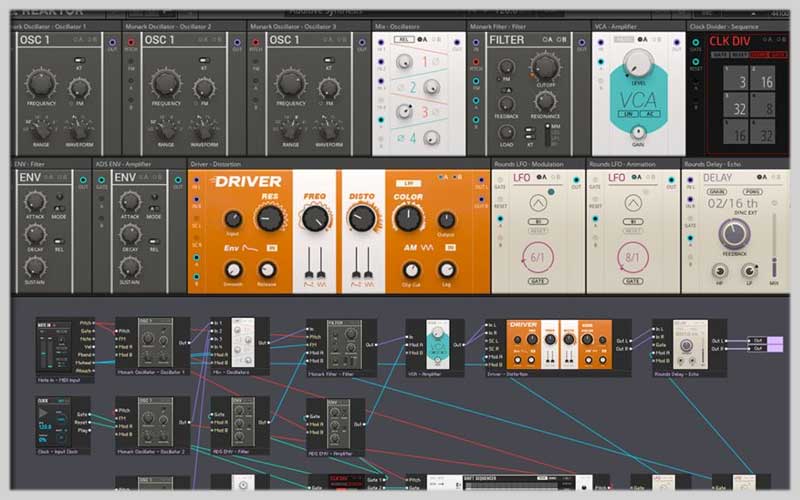Select the Note In MIDI Input node
Screen dimensions: 800x500
tap(65, 351)
